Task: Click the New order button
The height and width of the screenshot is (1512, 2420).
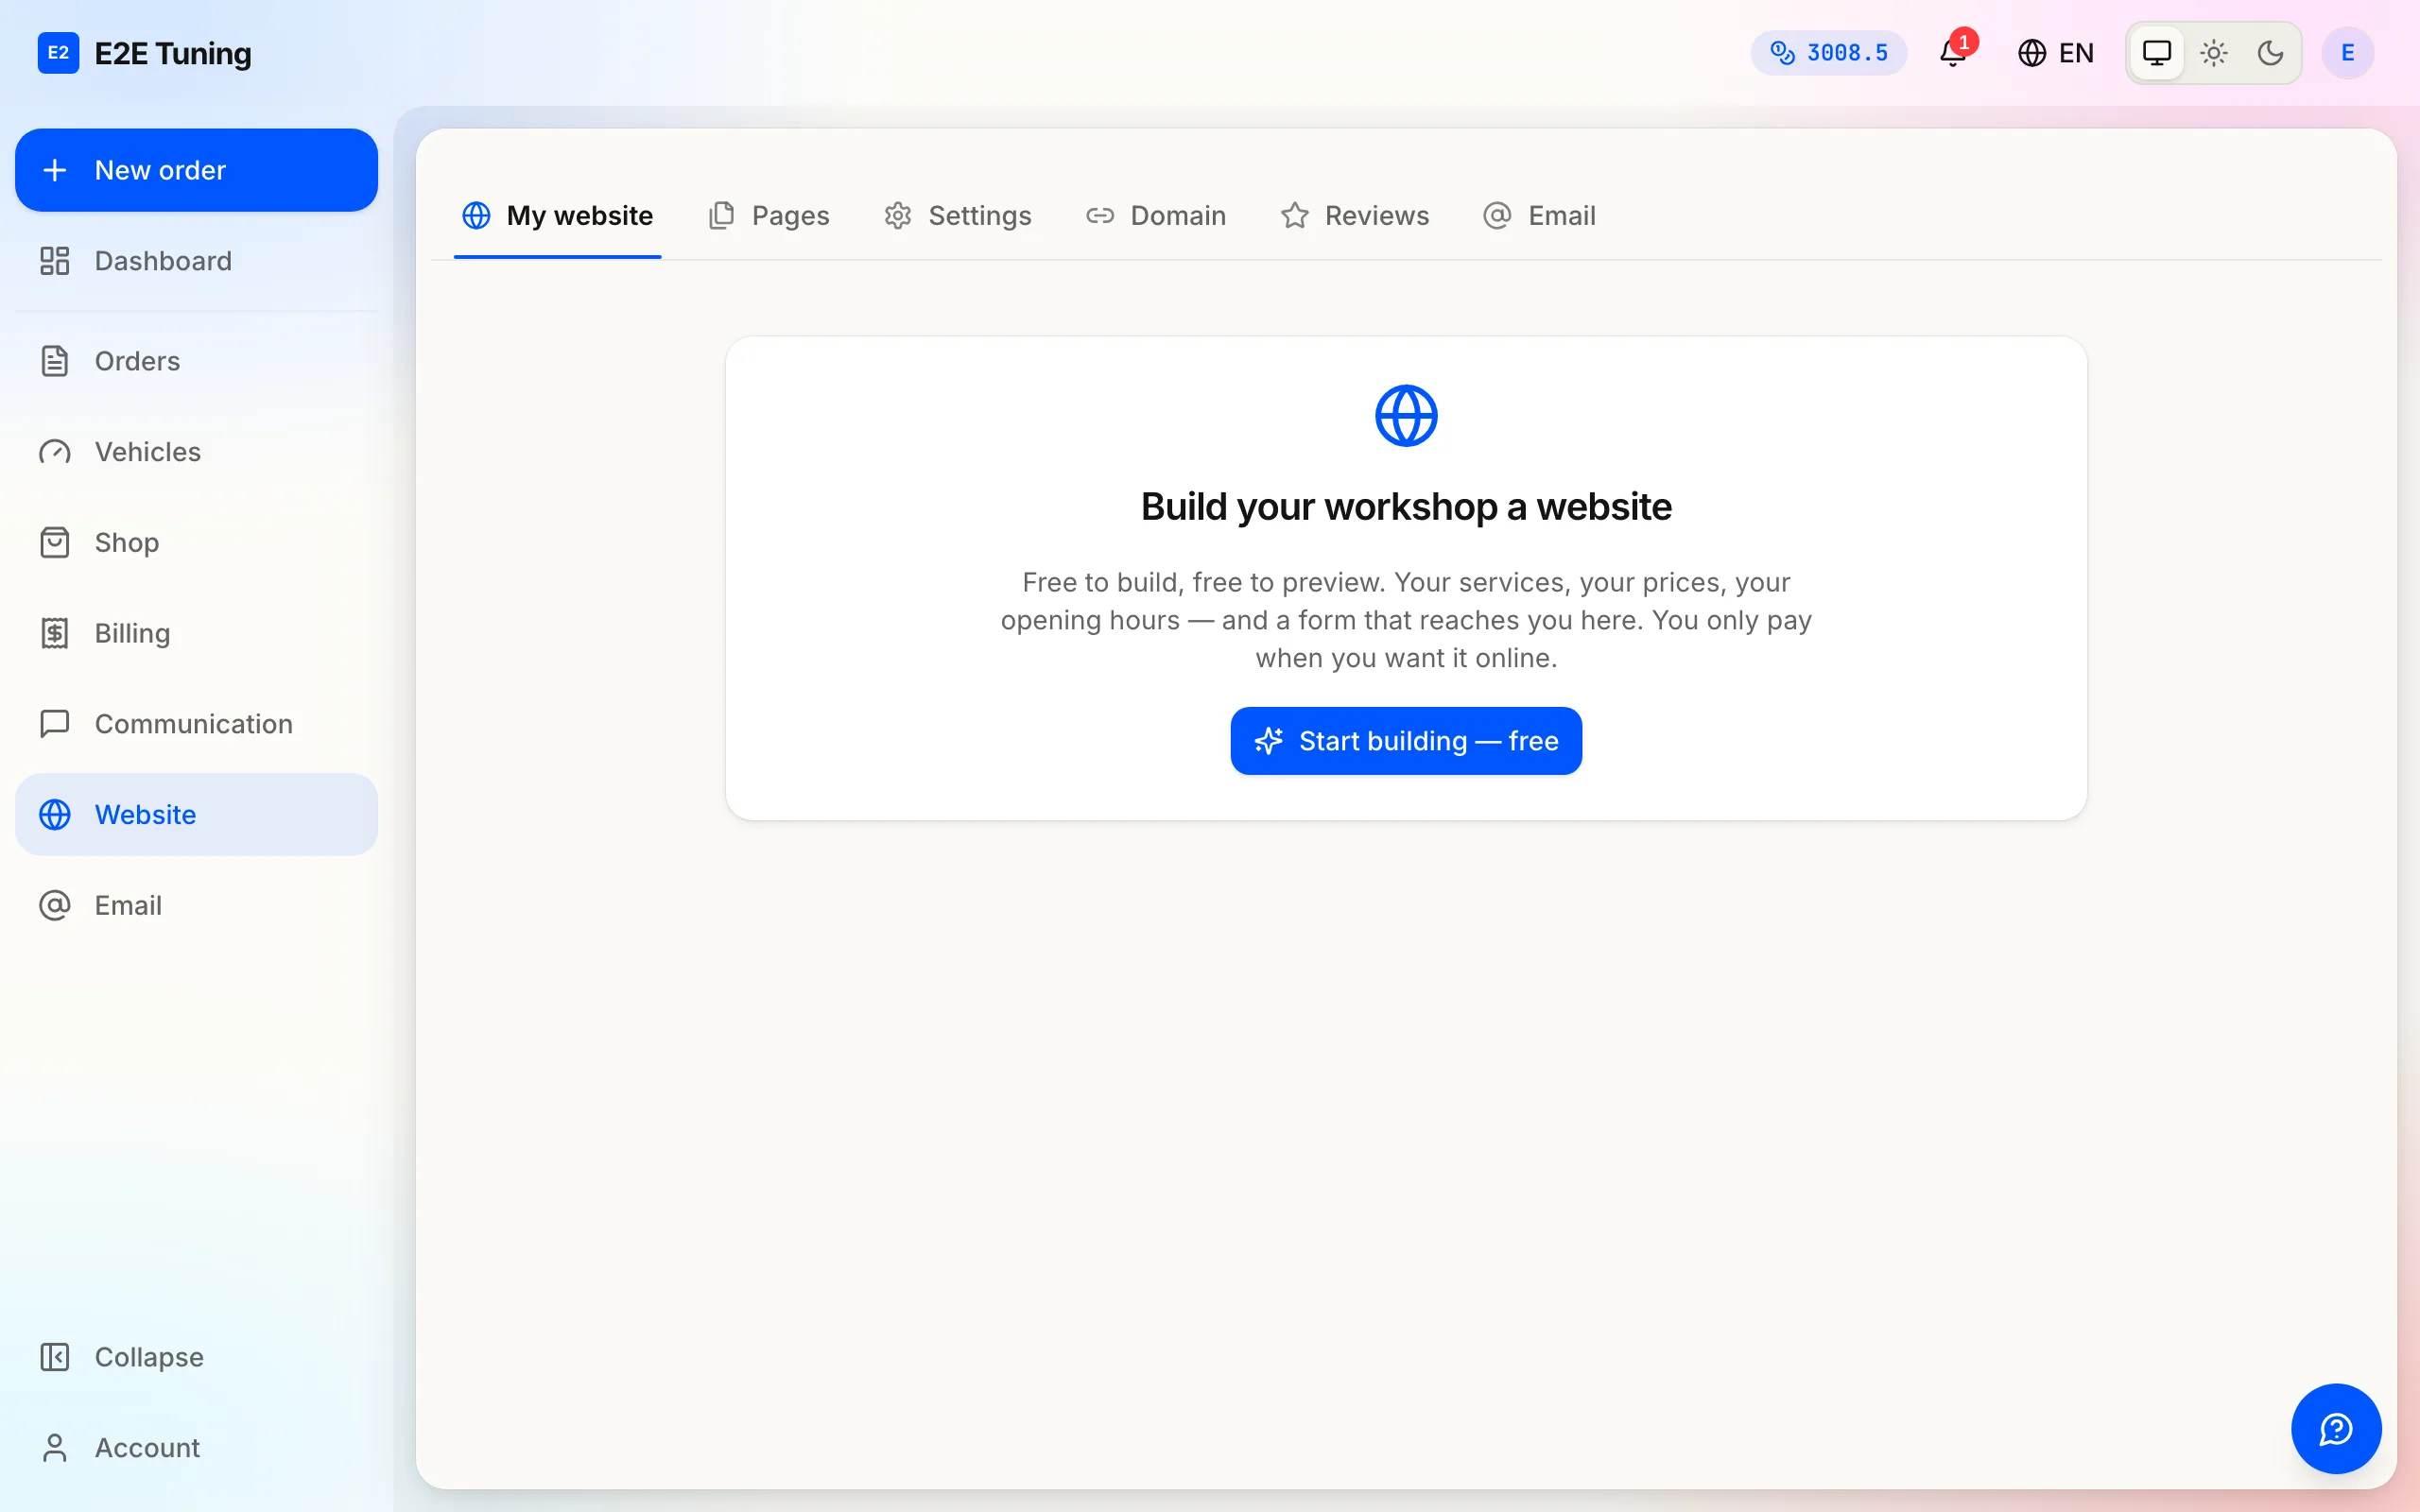Action: coord(197,170)
